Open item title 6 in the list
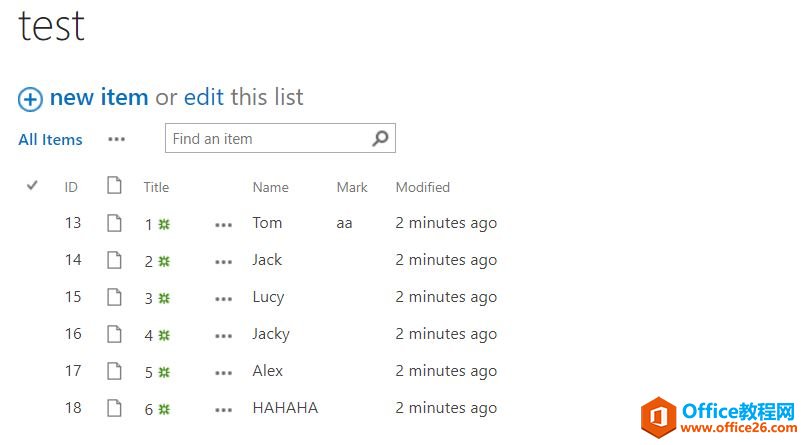This screenshot has width=804, height=445. (149, 409)
